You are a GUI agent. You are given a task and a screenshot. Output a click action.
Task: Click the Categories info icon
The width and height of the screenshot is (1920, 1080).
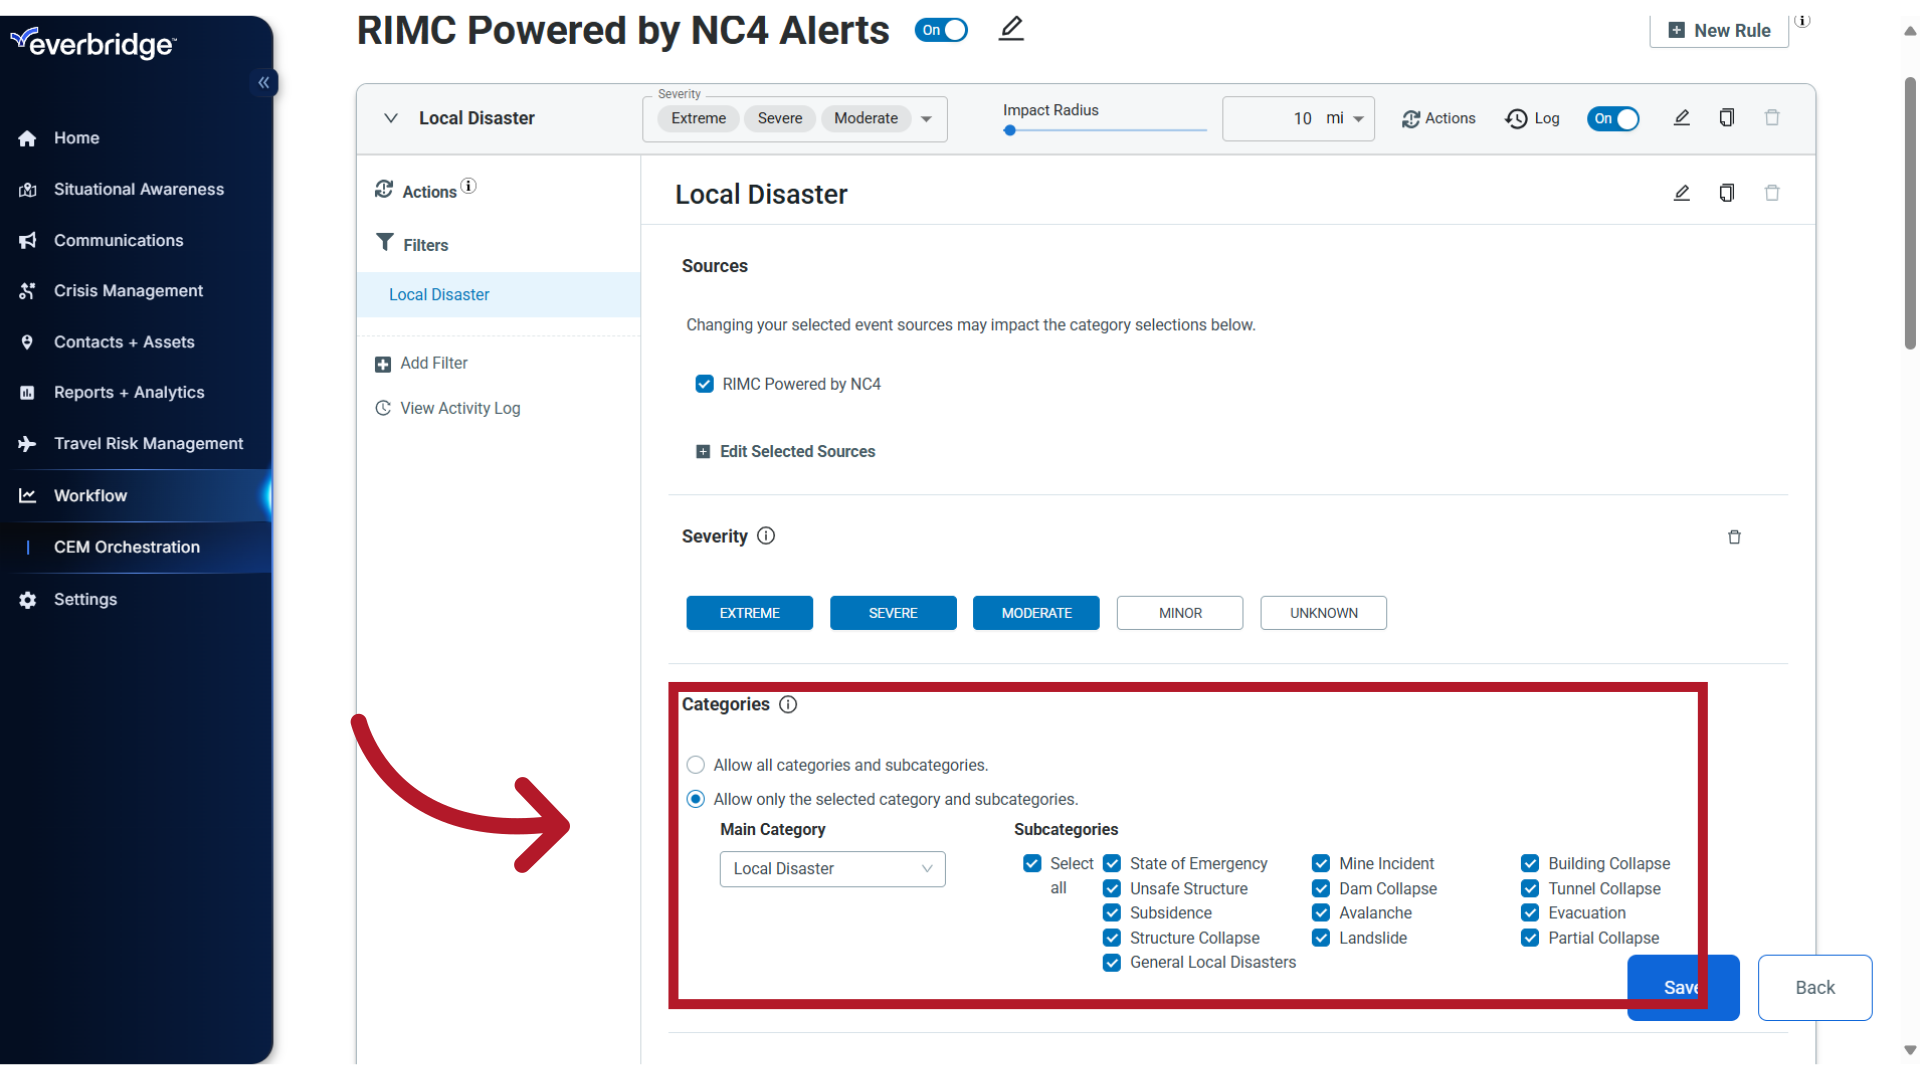(788, 705)
